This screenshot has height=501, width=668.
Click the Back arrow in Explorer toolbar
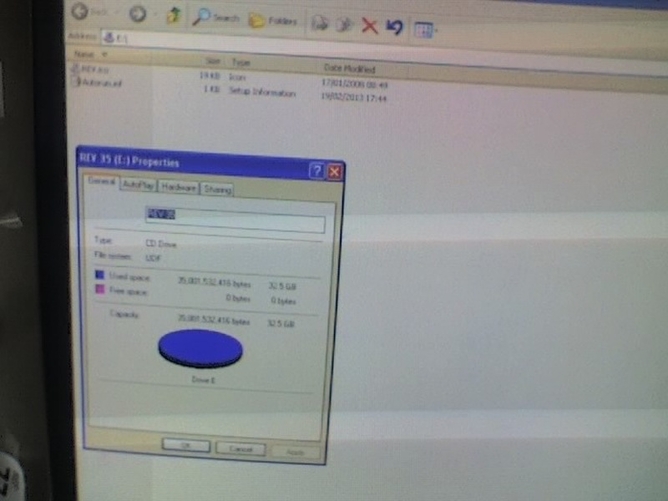click(x=80, y=11)
